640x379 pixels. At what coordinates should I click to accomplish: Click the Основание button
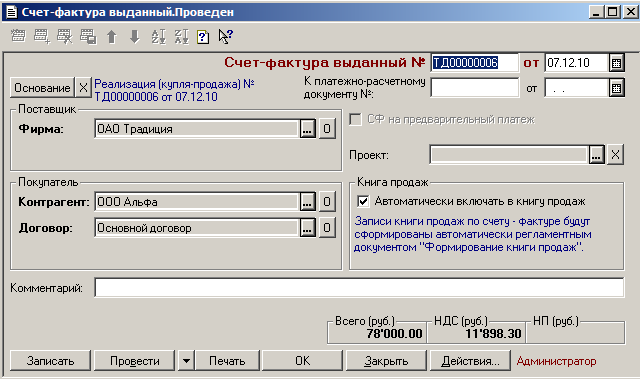coord(42,88)
